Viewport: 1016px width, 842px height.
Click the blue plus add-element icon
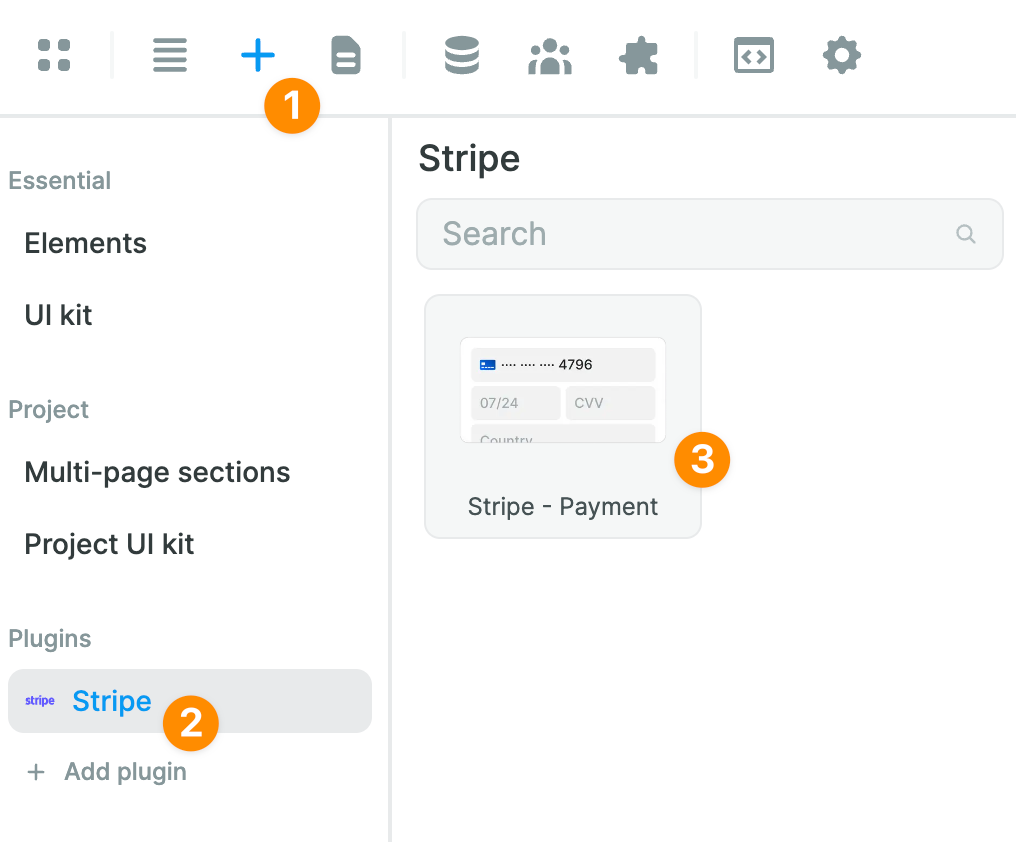tap(258, 55)
